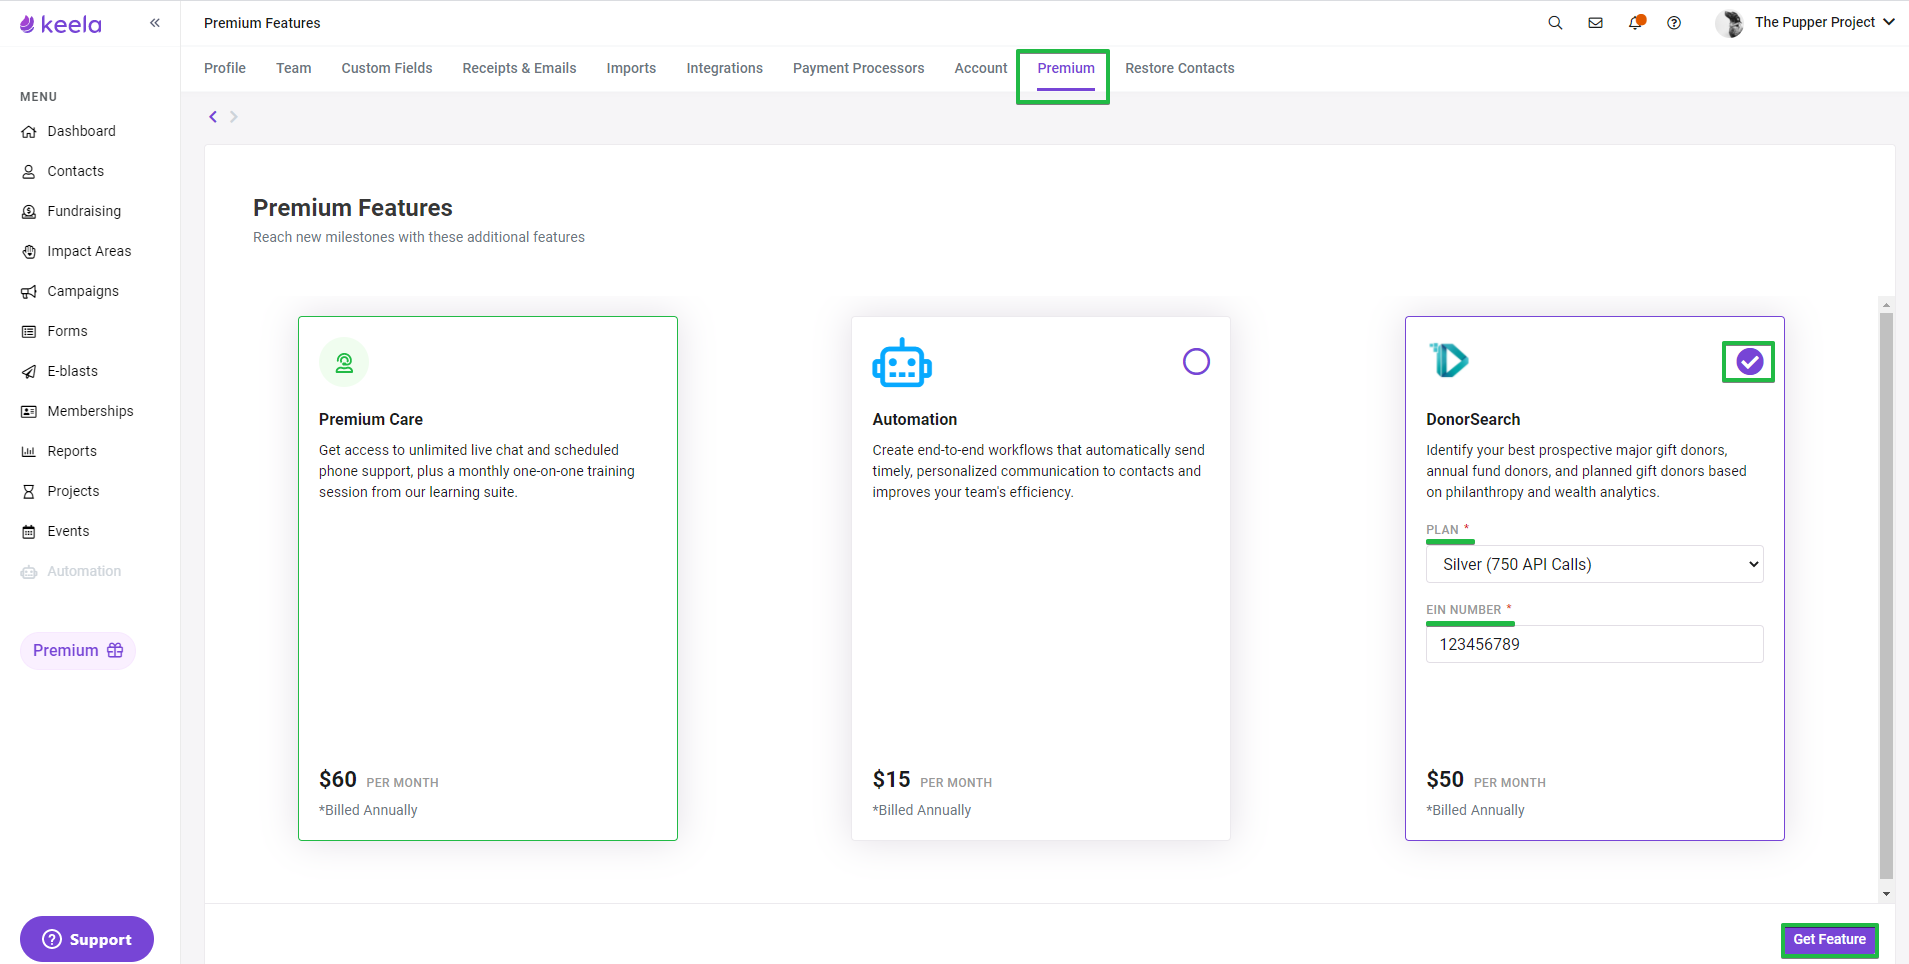Click scrollbar up arrow
This screenshot has width=1909, height=964.
point(1886,304)
